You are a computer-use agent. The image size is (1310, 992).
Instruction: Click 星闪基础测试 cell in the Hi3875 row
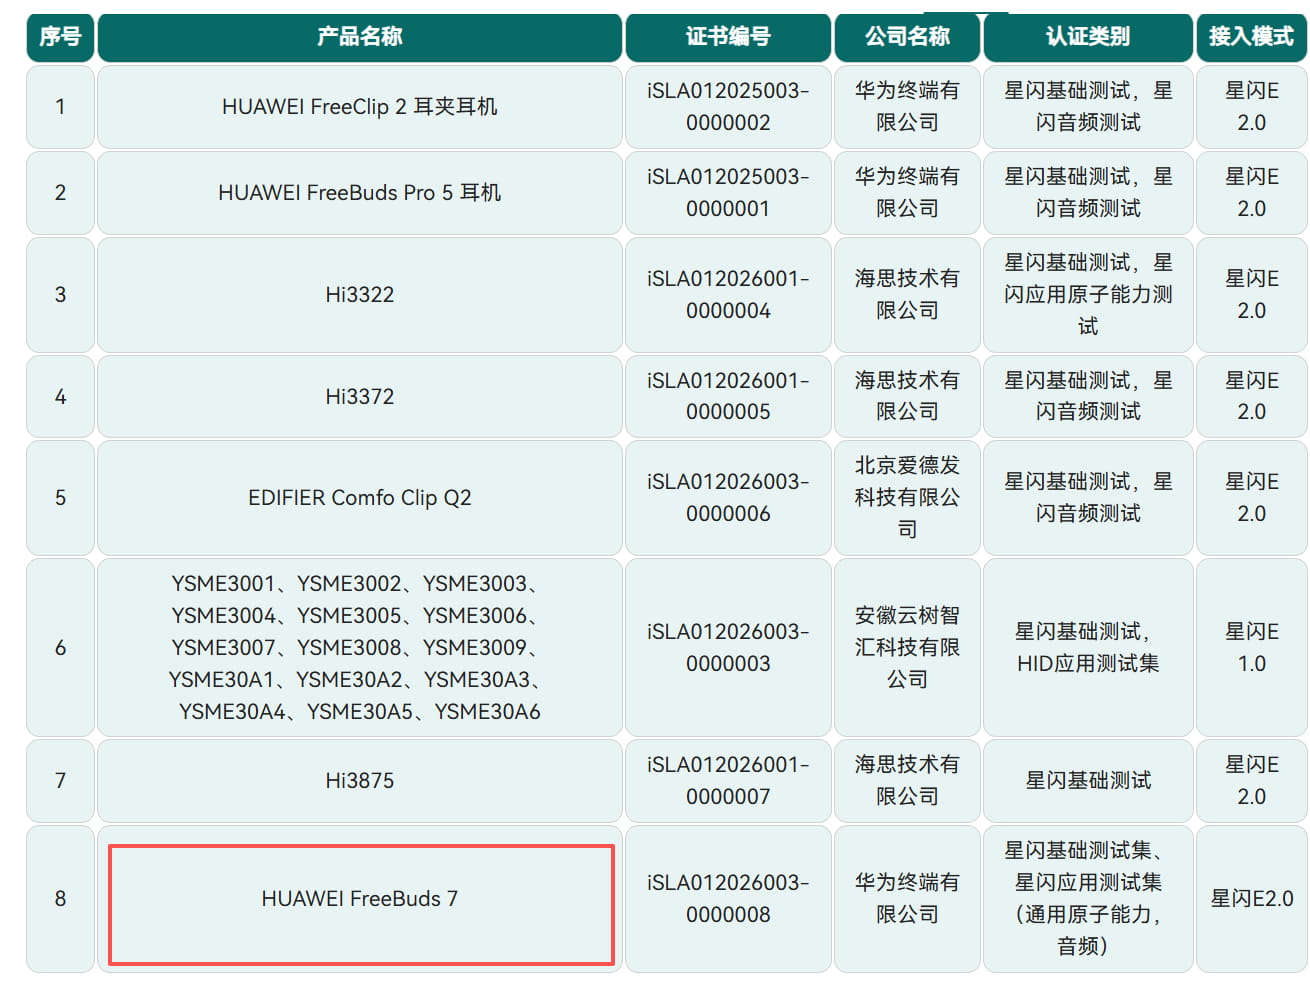click(1088, 781)
